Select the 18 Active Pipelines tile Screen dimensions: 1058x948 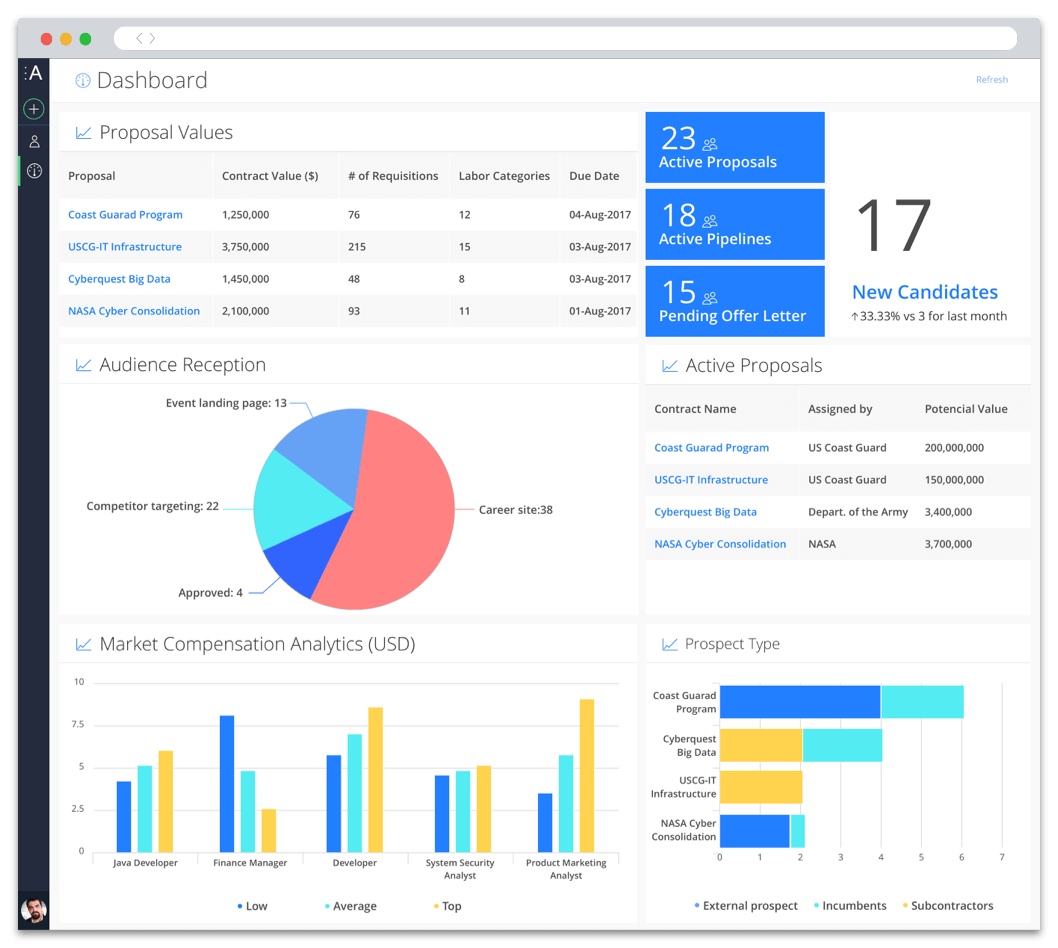click(x=735, y=225)
